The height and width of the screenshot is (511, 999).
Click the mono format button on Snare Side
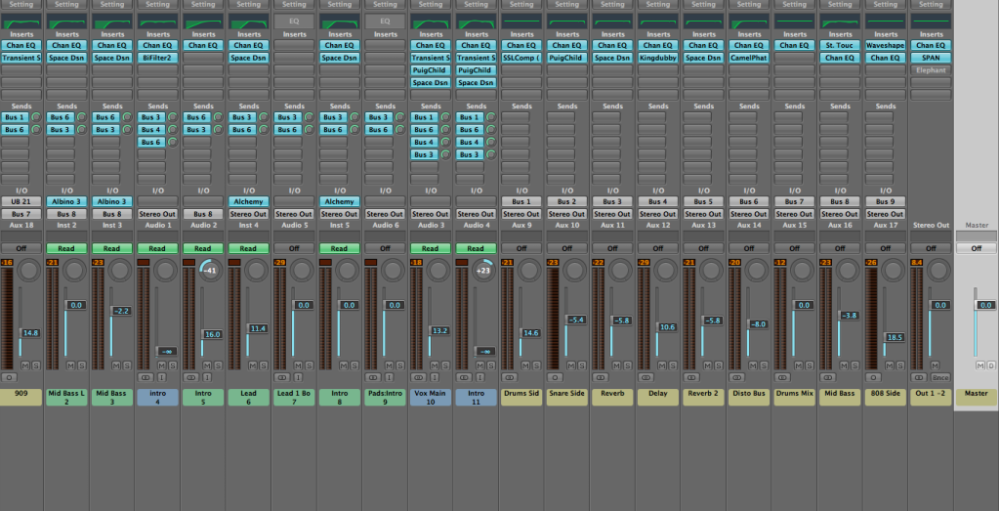click(x=554, y=377)
